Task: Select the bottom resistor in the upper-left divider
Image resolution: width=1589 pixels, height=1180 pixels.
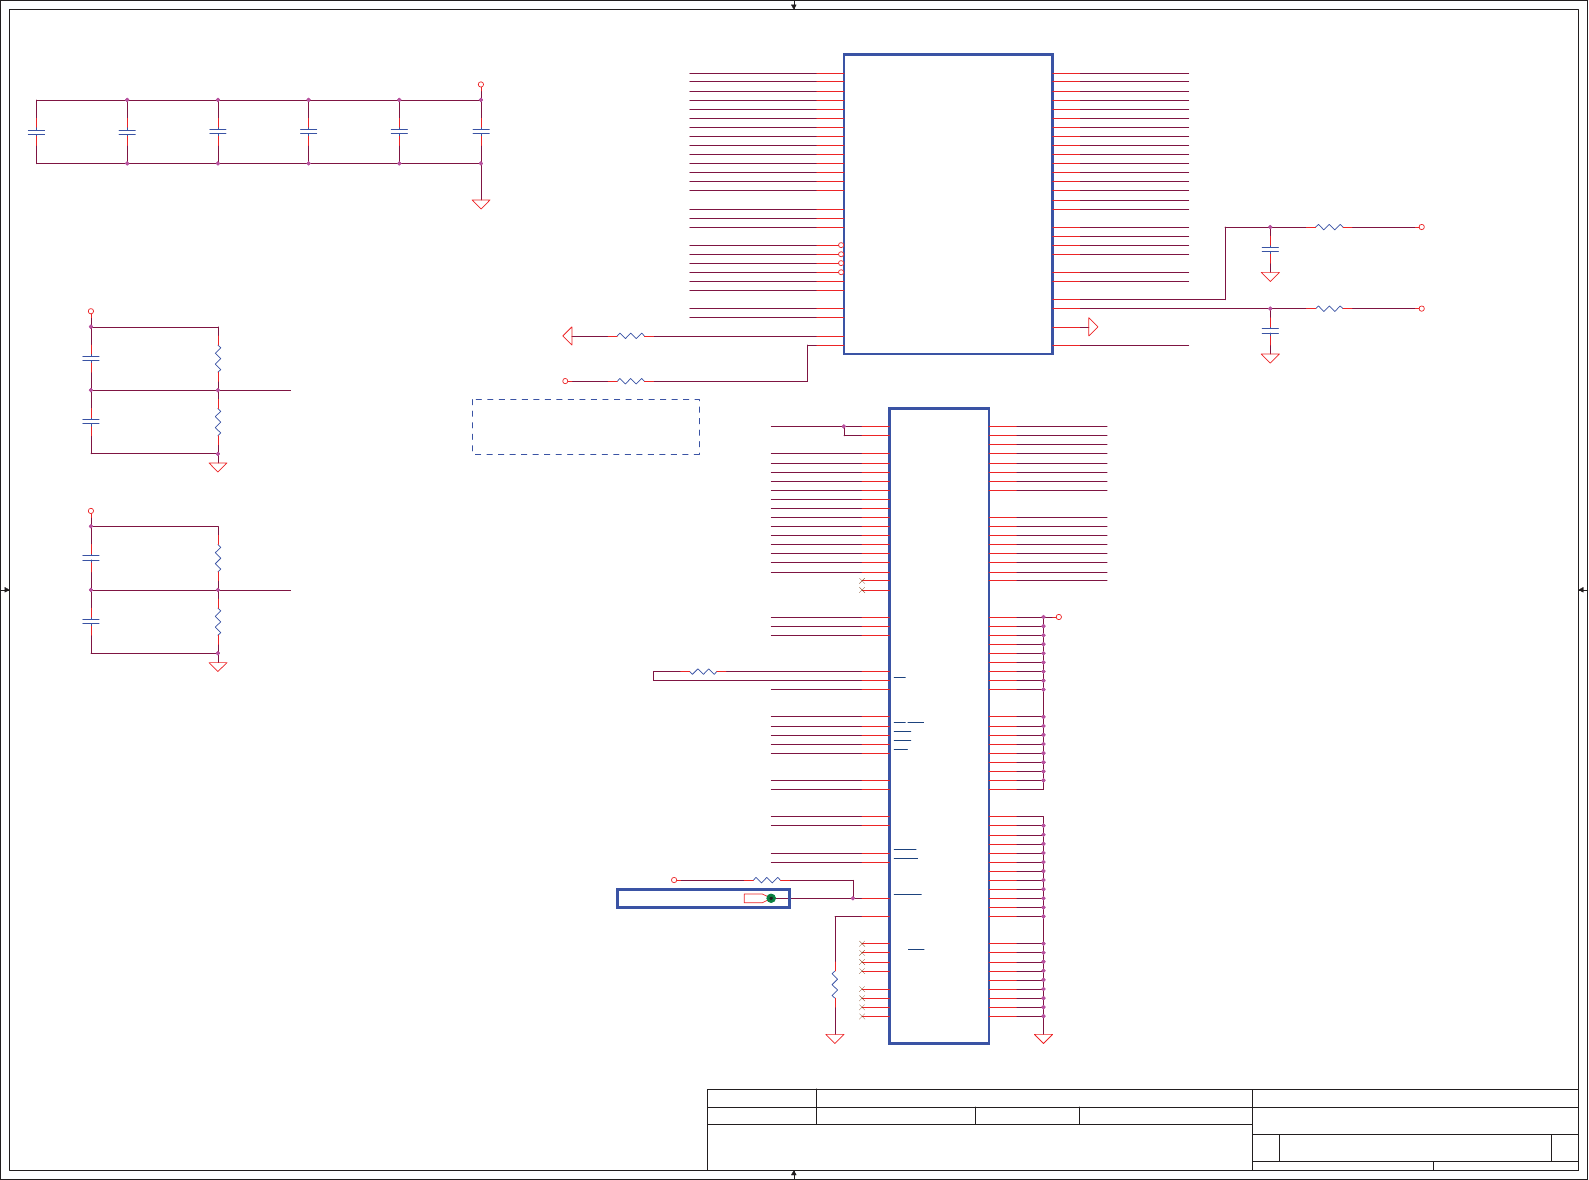Action: pyautogui.click(x=218, y=421)
